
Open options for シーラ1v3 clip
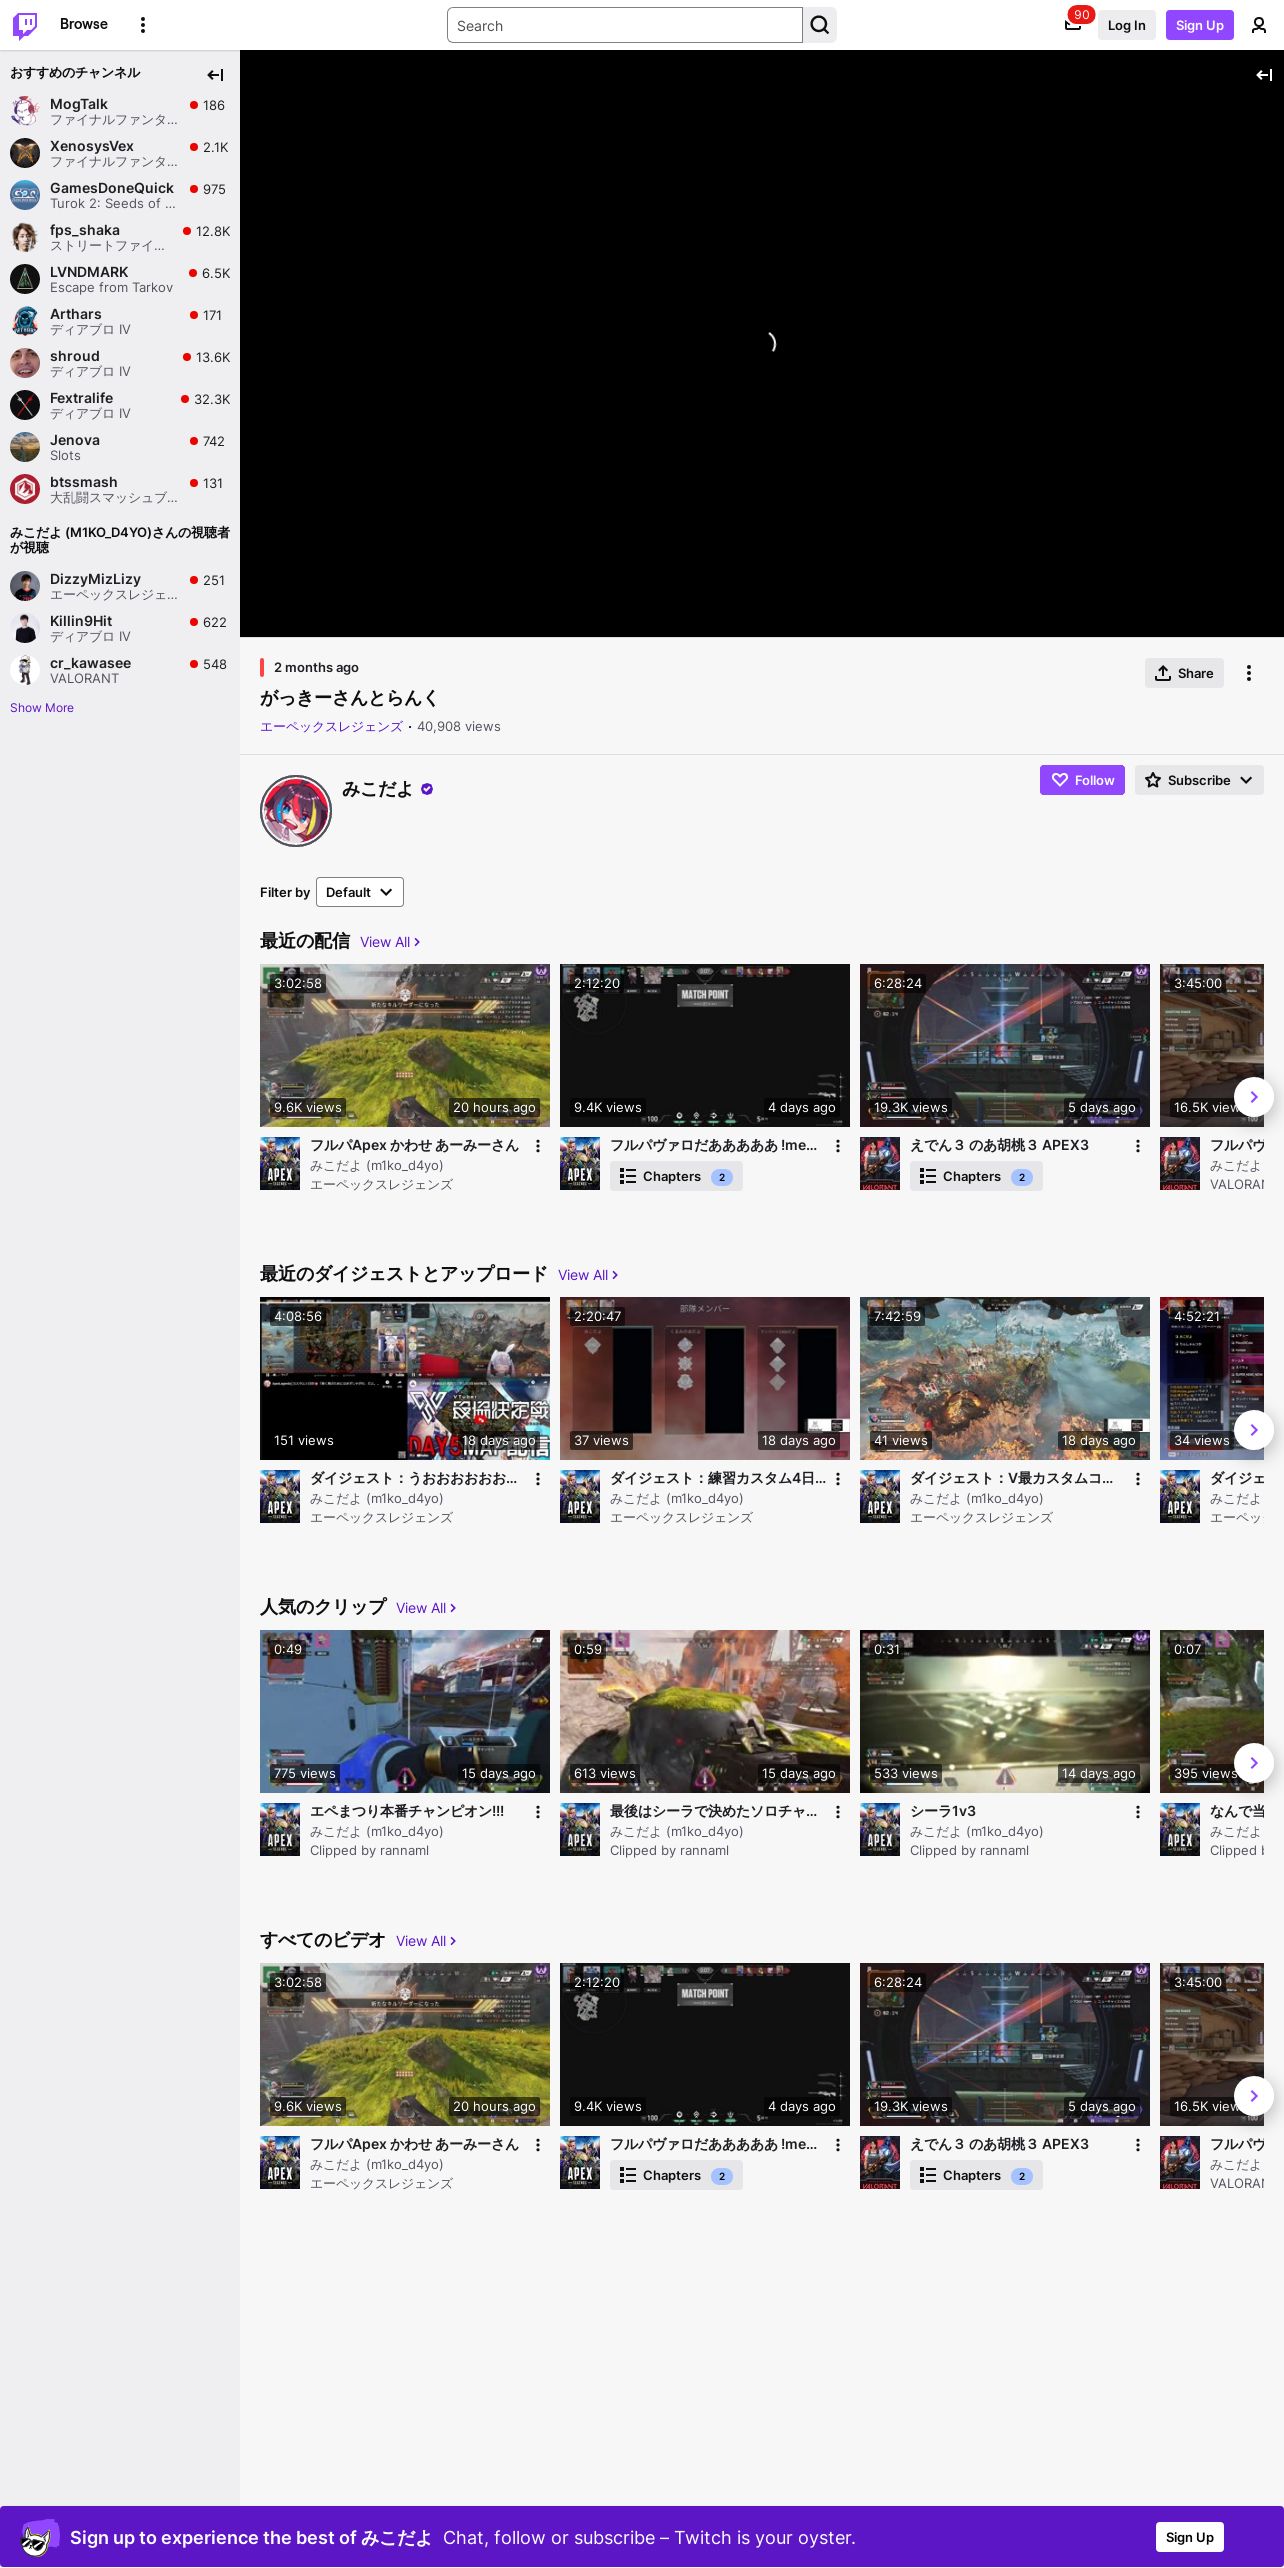coord(1138,1812)
